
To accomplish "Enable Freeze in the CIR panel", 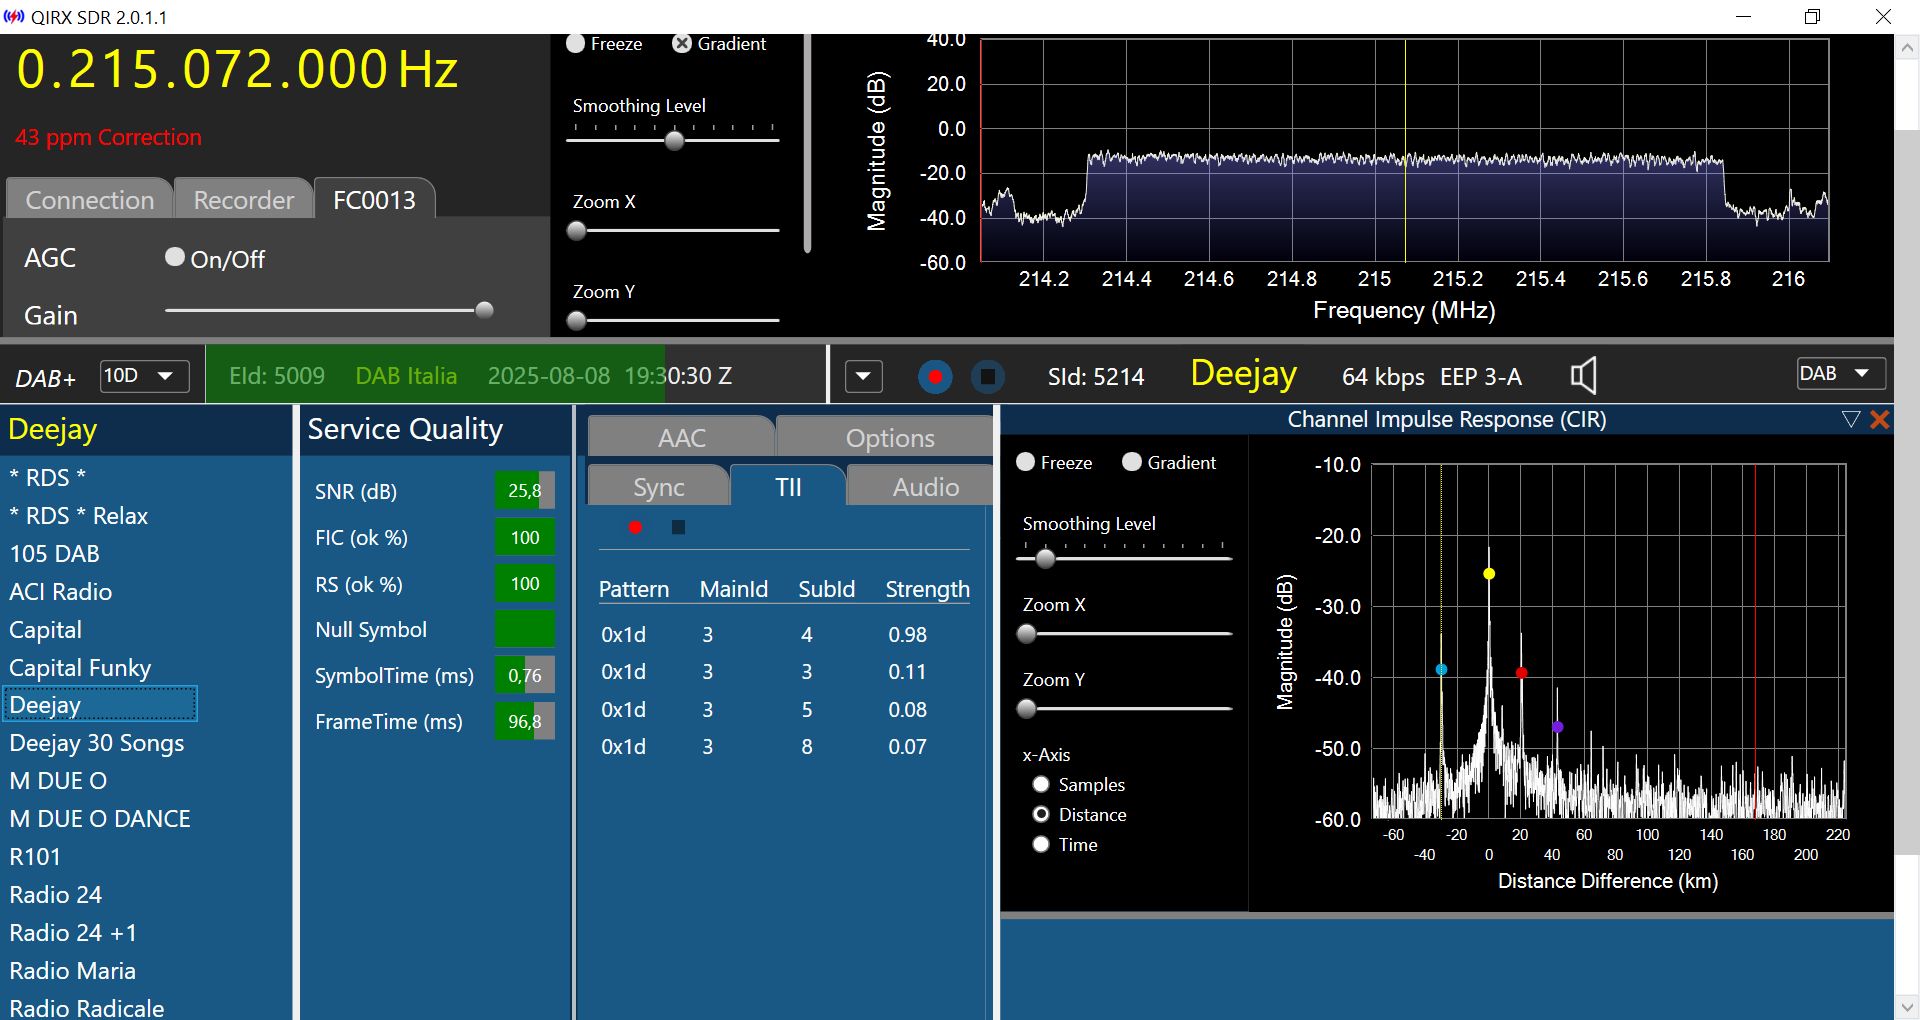I will pyautogui.click(x=1026, y=462).
